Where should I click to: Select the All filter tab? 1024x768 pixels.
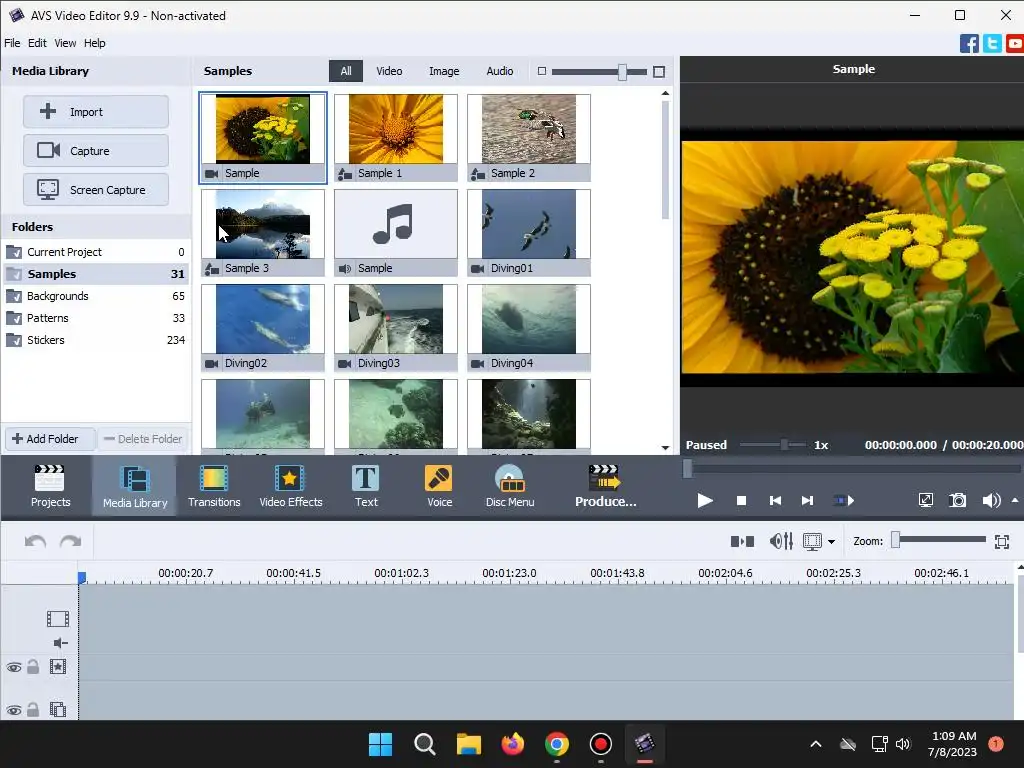coord(345,71)
